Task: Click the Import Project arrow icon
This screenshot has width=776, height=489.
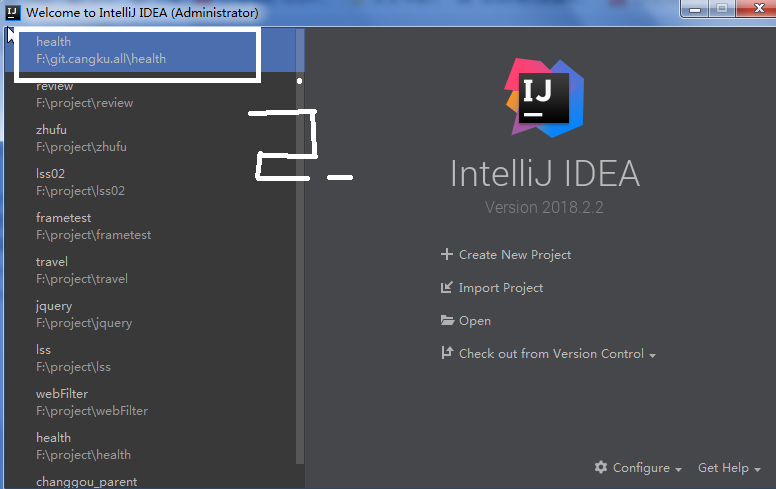Action: [446, 288]
